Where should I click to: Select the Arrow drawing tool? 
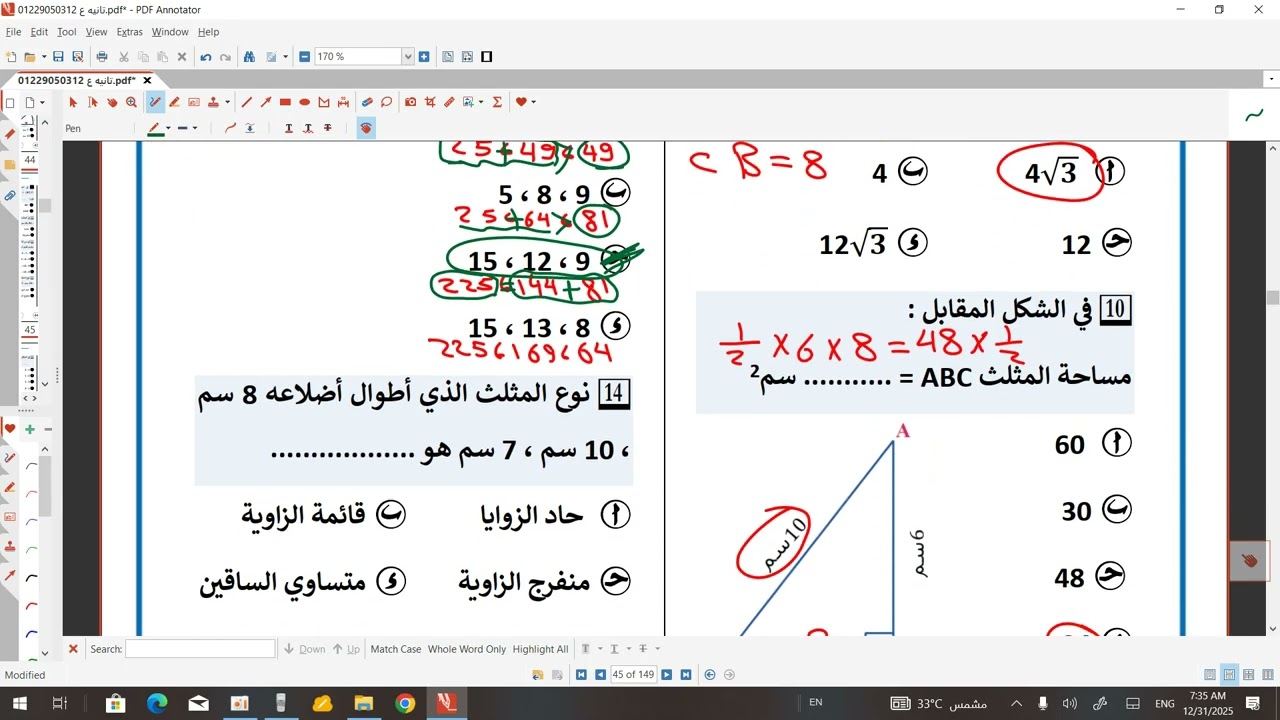pyautogui.click(x=266, y=102)
